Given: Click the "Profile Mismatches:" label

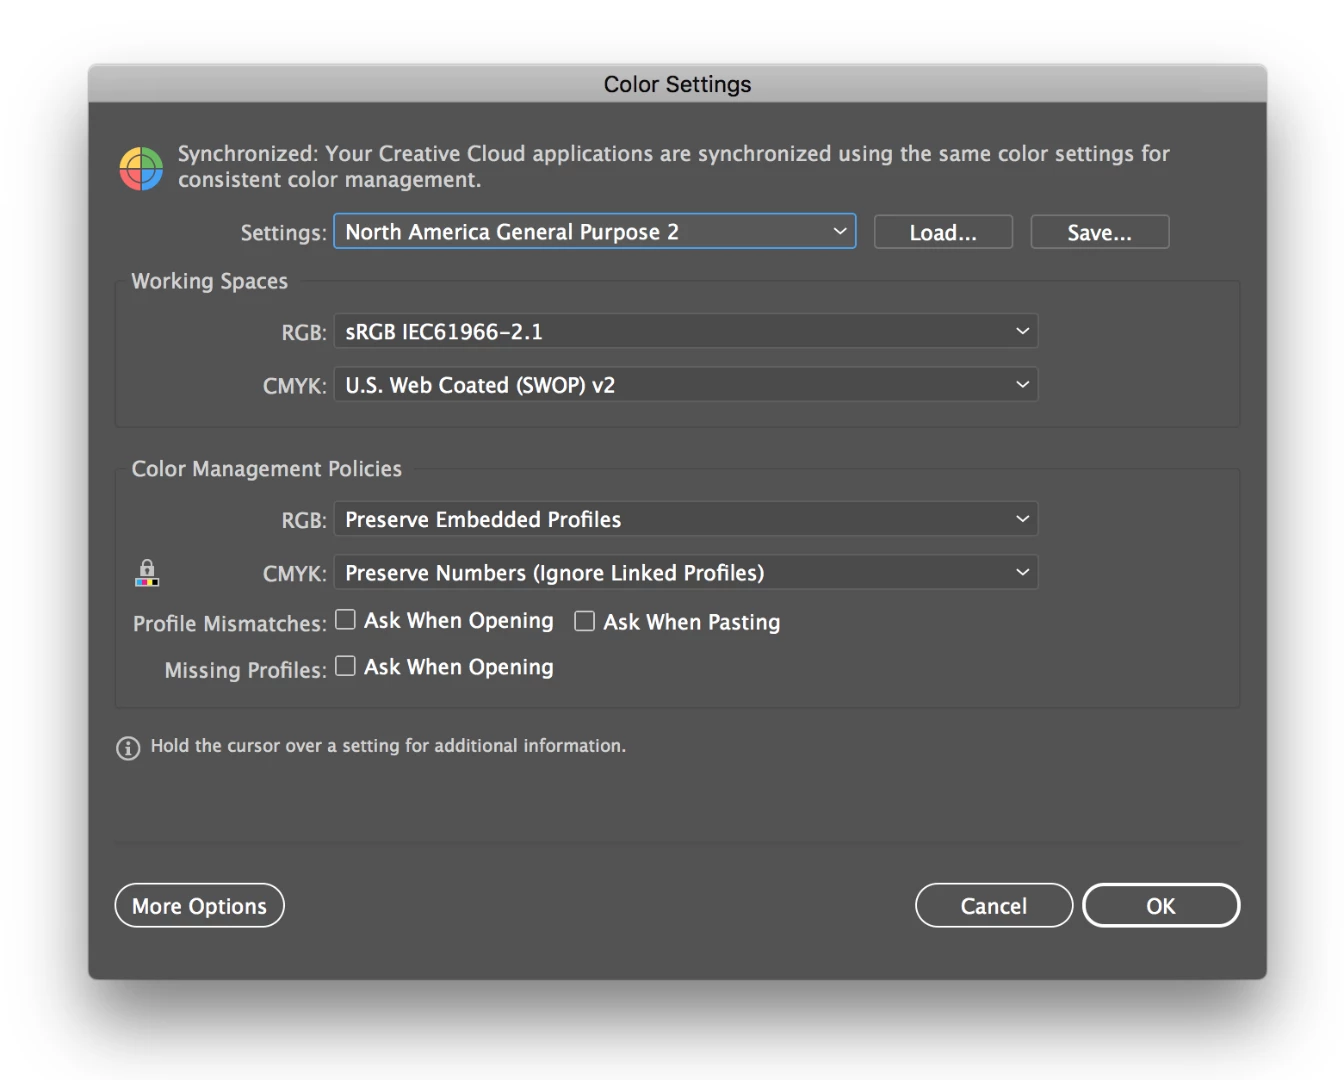Looking at the screenshot, I should click(x=230, y=623).
